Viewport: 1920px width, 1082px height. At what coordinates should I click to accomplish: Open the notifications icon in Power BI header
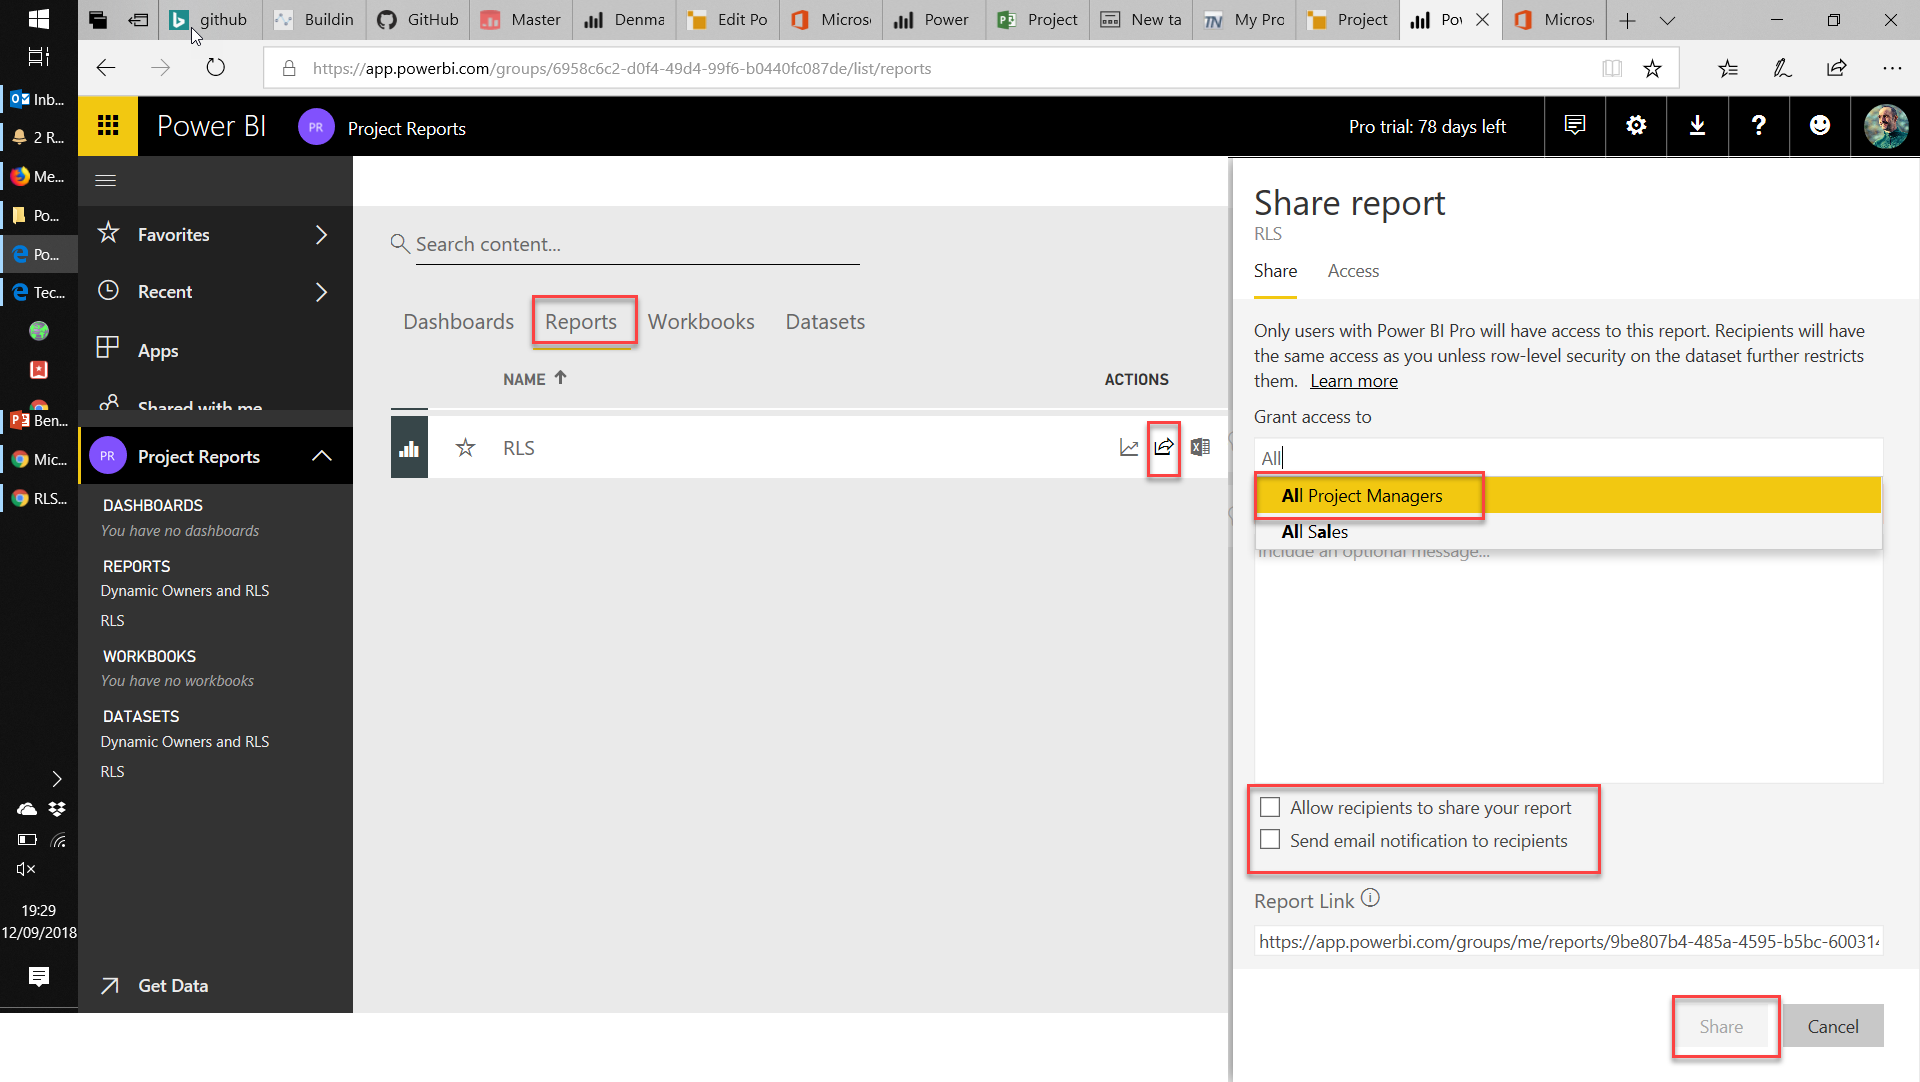1575,126
